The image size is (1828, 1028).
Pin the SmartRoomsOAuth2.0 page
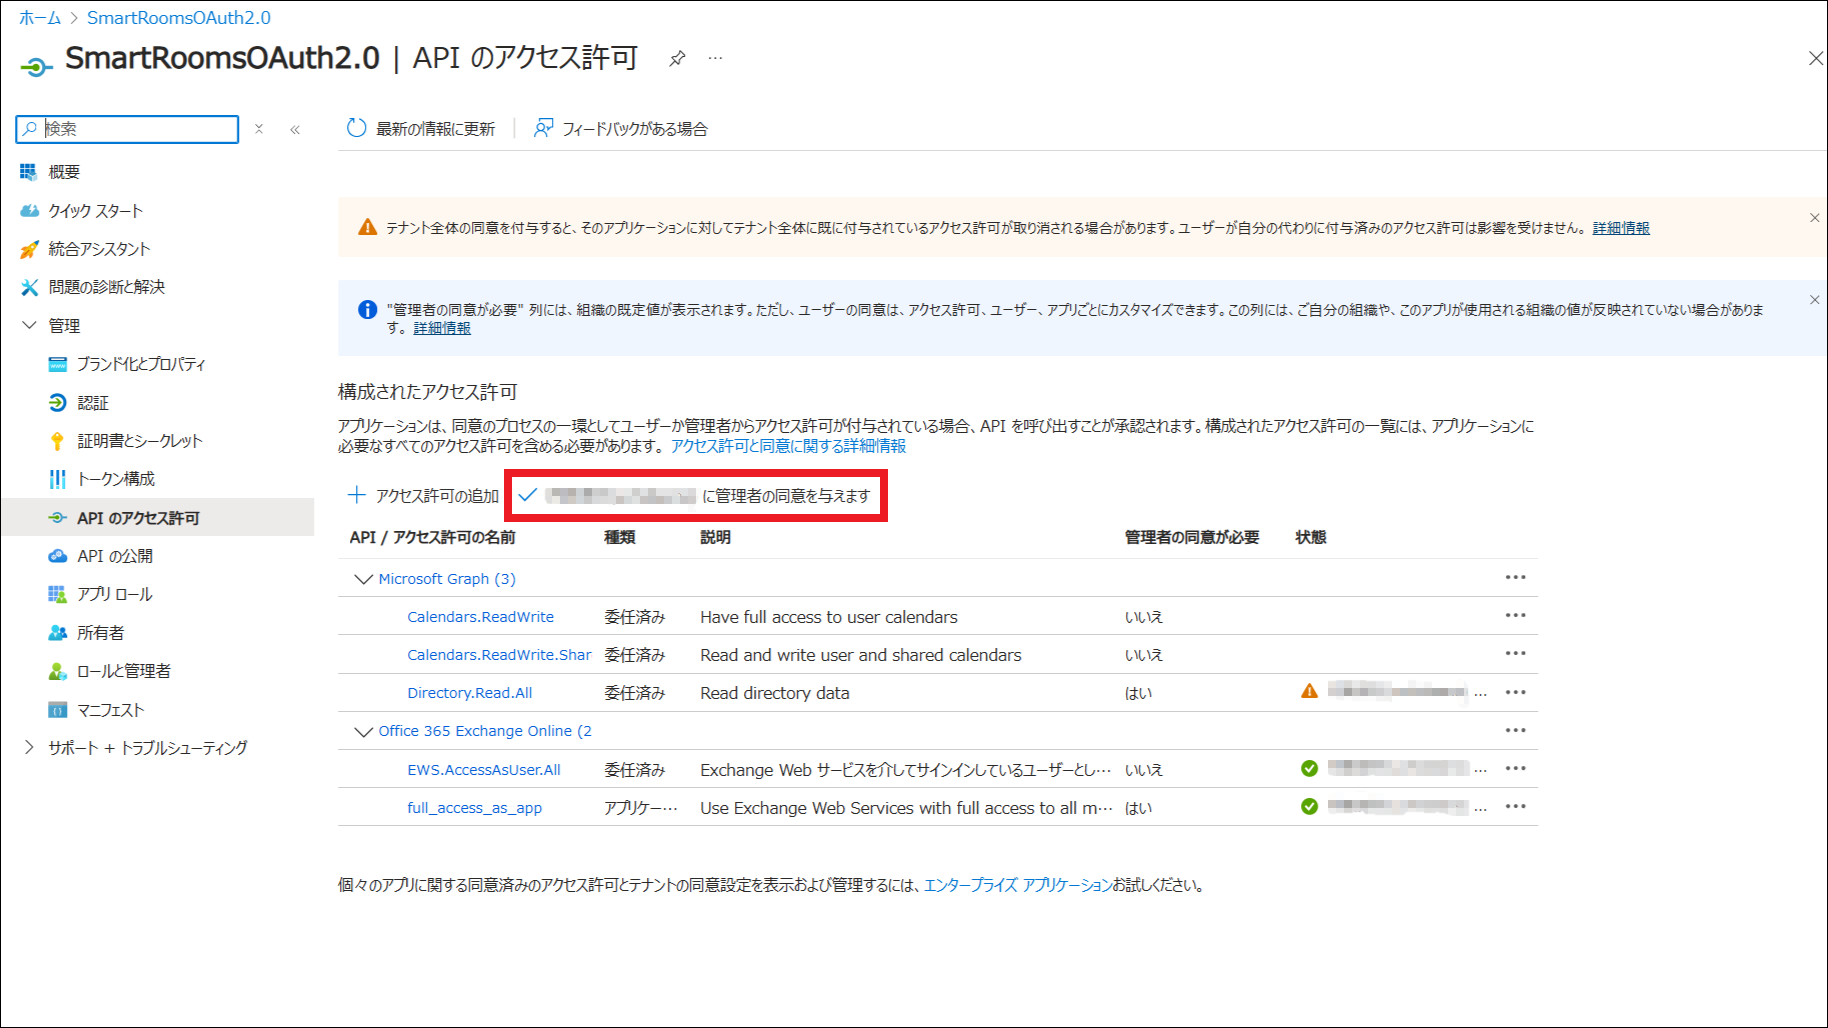[x=677, y=58]
